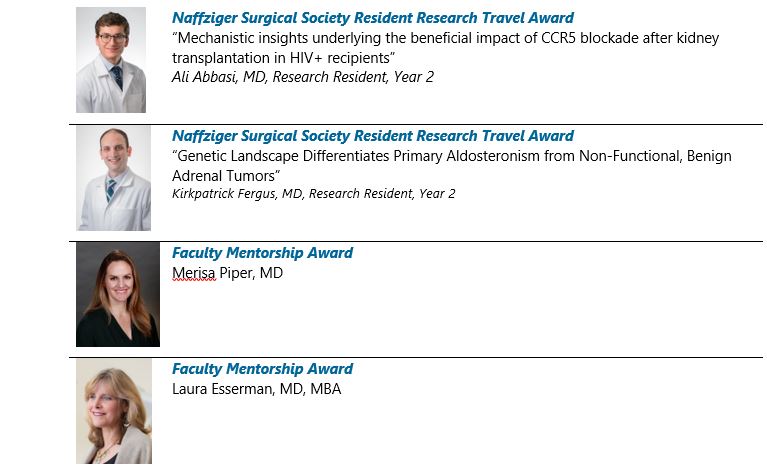
Task: Click the name Laura Esserman, MD, MBA
Action: pos(257,389)
